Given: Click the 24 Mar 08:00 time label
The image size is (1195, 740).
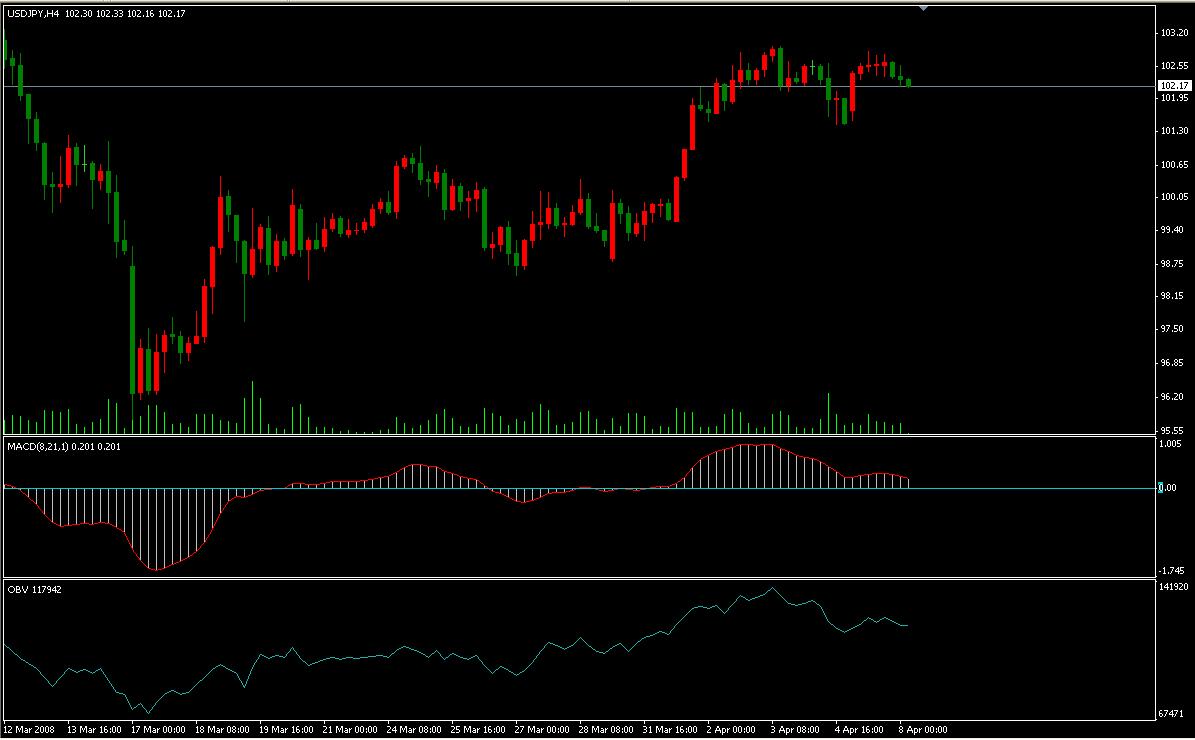Looking at the screenshot, I should point(414,730).
